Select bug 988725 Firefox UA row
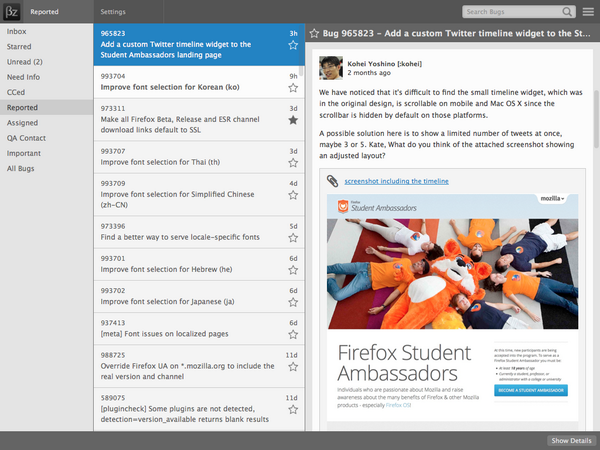 199,366
